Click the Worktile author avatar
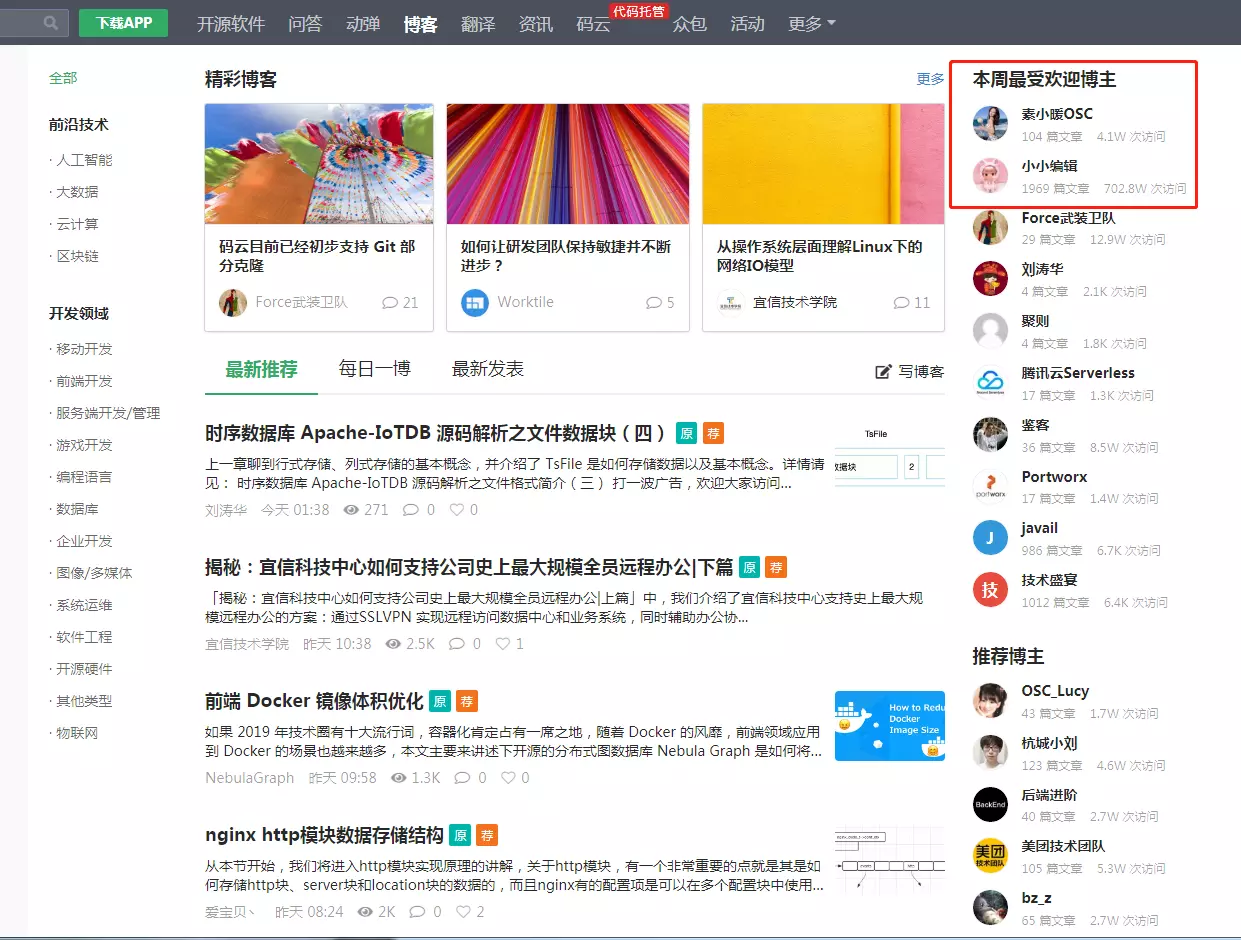Image resolution: width=1241 pixels, height=940 pixels. coord(475,302)
